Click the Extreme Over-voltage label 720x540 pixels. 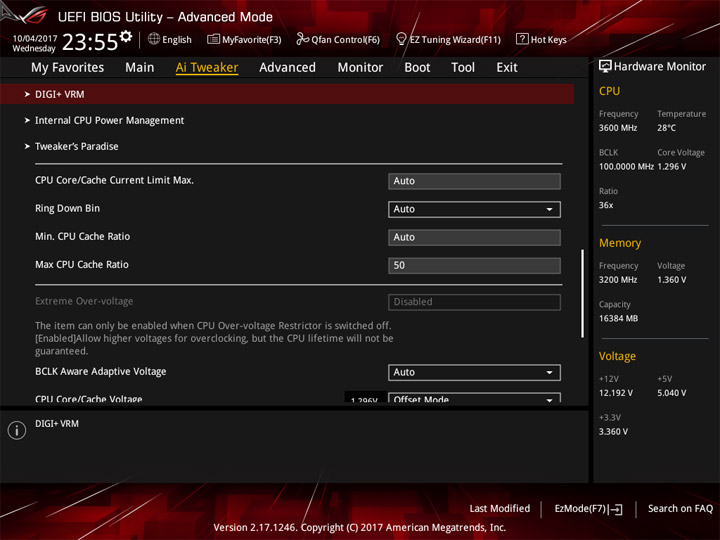pos(84,301)
